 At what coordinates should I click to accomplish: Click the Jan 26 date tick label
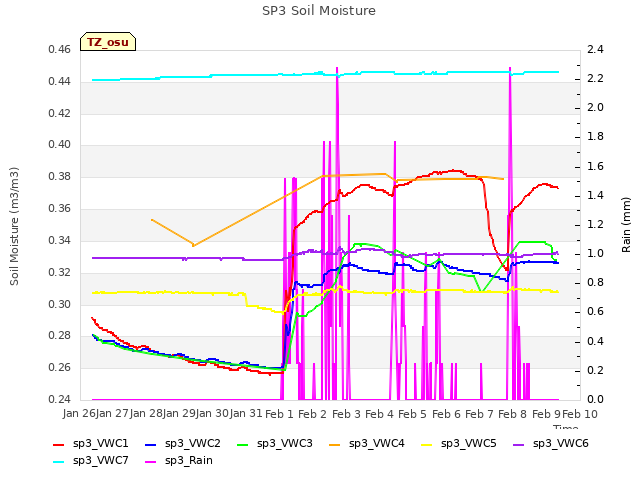(x=79, y=414)
